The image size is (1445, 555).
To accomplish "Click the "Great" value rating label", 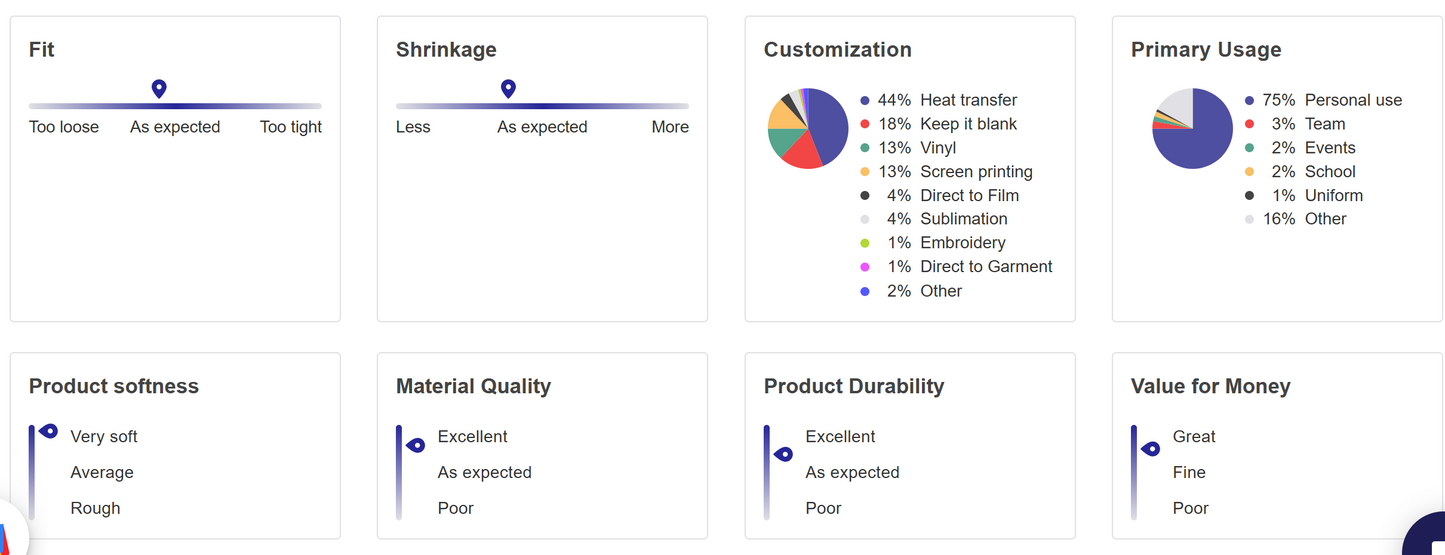I will pyautogui.click(x=1194, y=437).
